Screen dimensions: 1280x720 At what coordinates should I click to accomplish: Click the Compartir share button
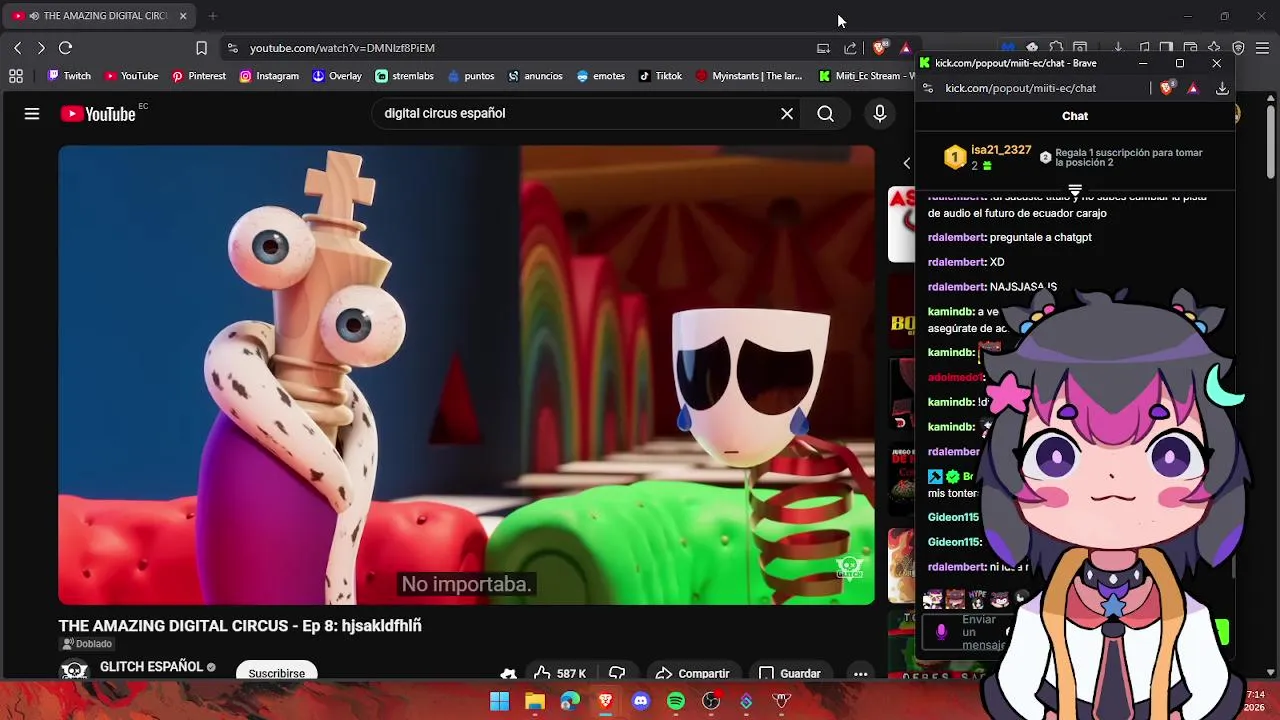pyautogui.click(x=692, y=673)
